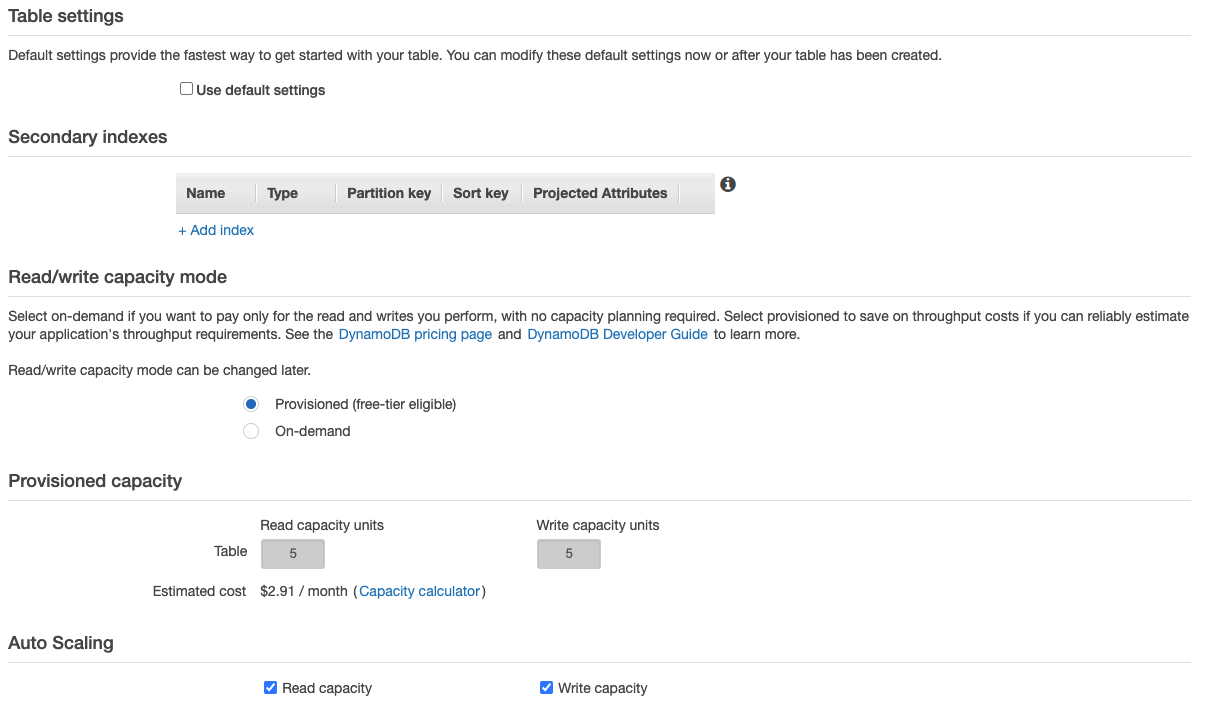
Task: Click the Auto Scaling section heading
Action: [61, 643]
